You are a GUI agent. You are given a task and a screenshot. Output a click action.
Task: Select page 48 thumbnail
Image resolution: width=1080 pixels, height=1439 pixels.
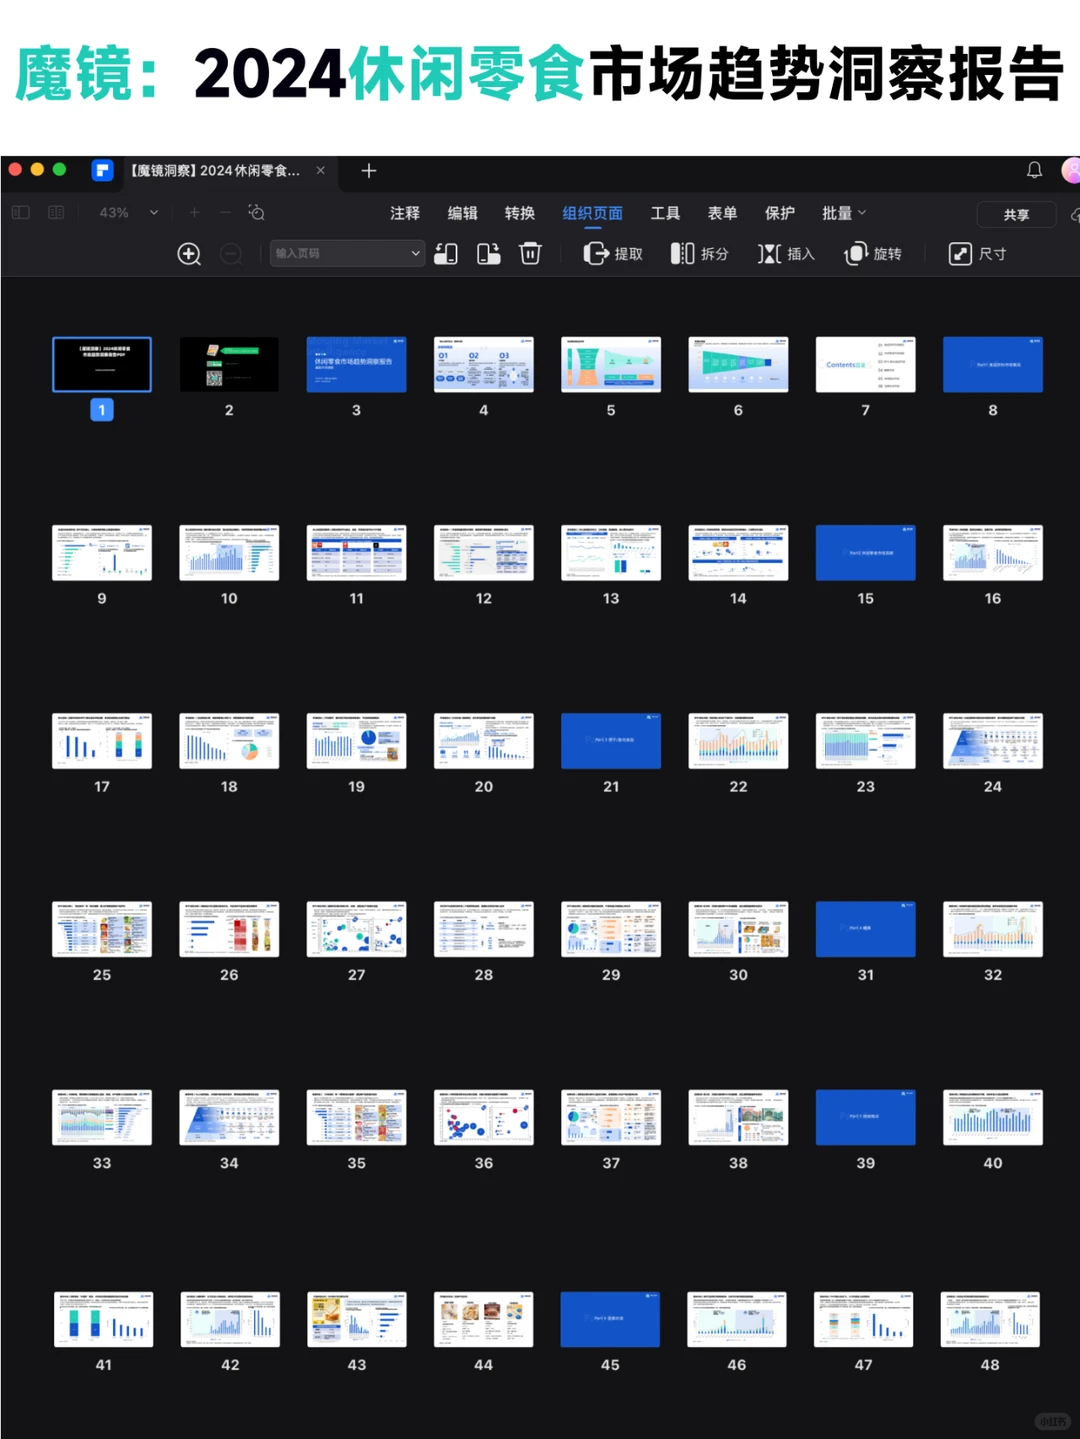(990, 1319)
